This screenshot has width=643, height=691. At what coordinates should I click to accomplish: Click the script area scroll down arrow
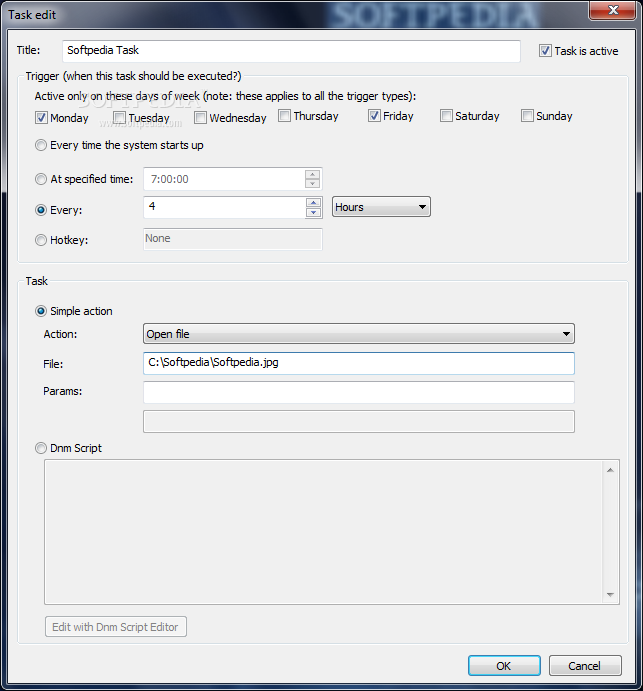[x=610, y=595]
